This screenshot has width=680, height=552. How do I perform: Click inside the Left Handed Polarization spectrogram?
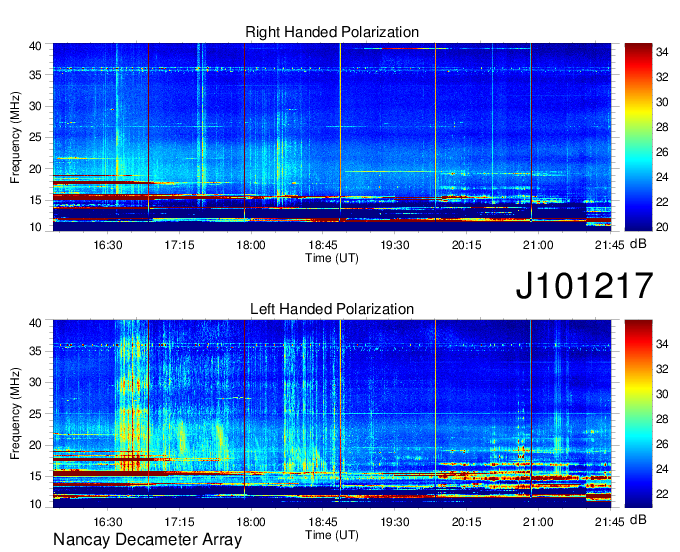(332, 414)
